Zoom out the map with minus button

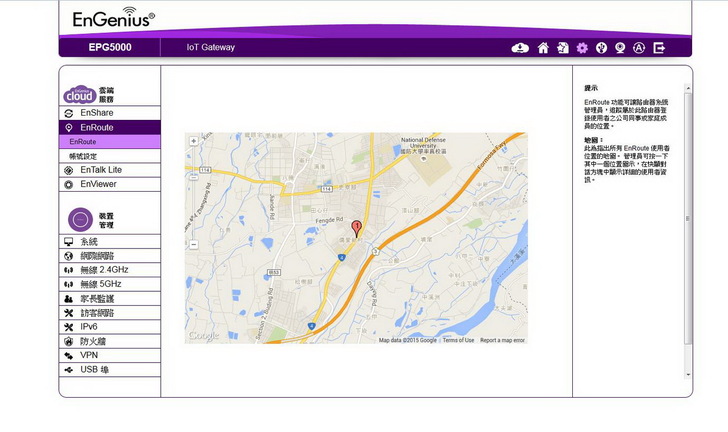(193, 243)
